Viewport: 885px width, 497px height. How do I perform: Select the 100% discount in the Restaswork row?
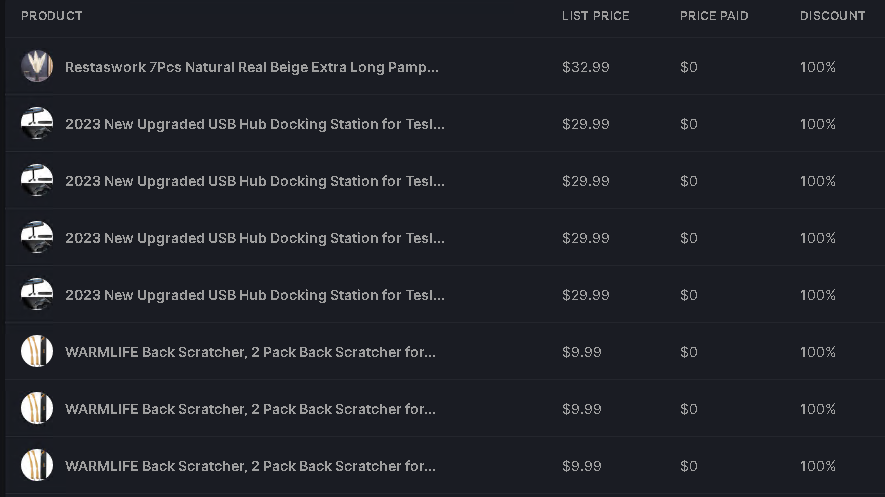point(817,67)
